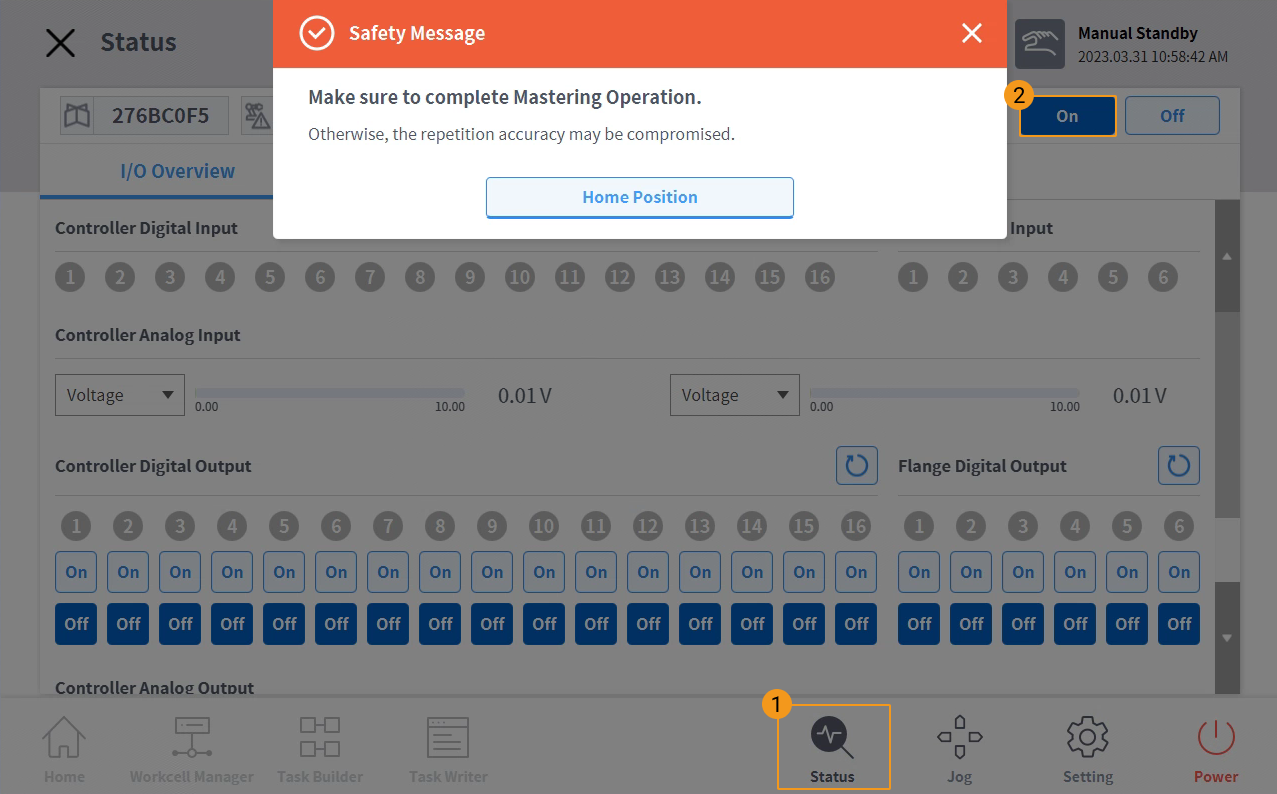This screenshot has width=1277, height=794.
Task: Open the left Voltage selection dropdown
Action: click(119, 395)
